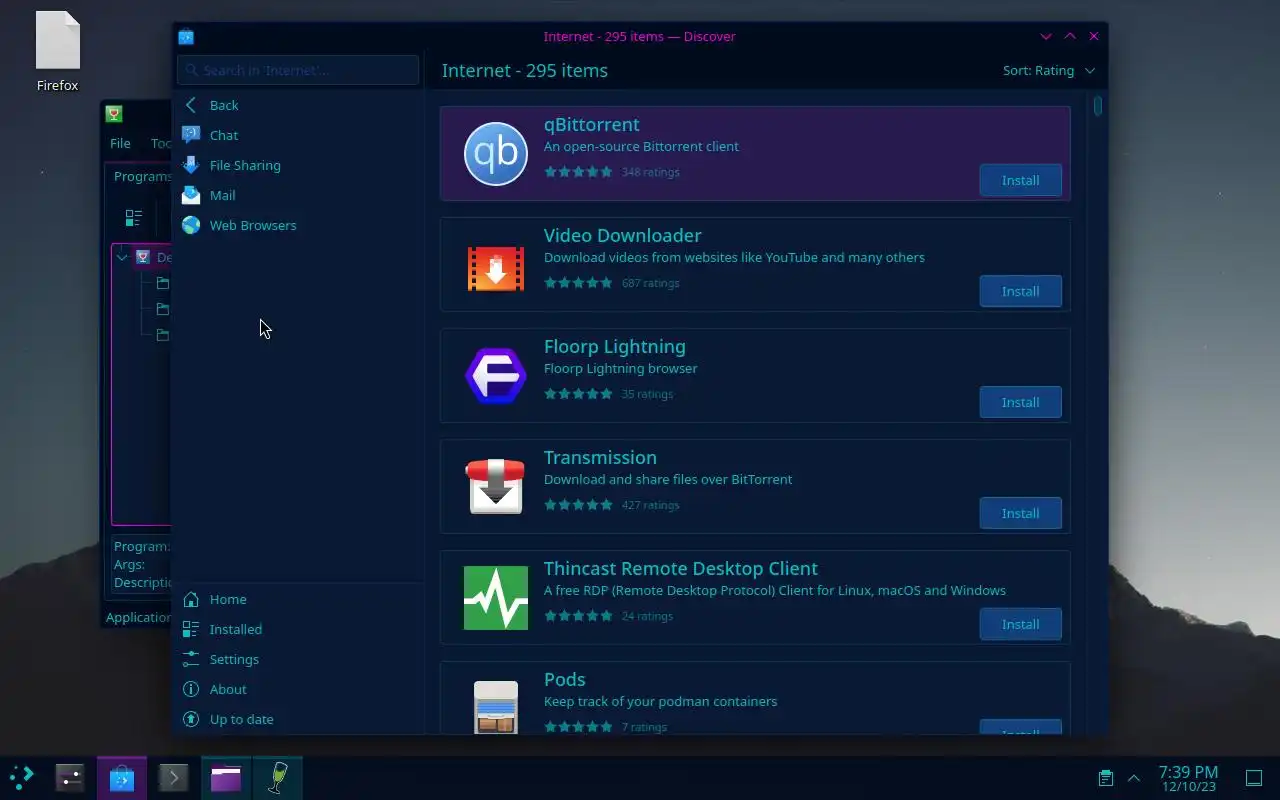The width and height of the screenshot is (1280, 800).
Task: Click the Video Downloader title text
Action: coord(622,235)
